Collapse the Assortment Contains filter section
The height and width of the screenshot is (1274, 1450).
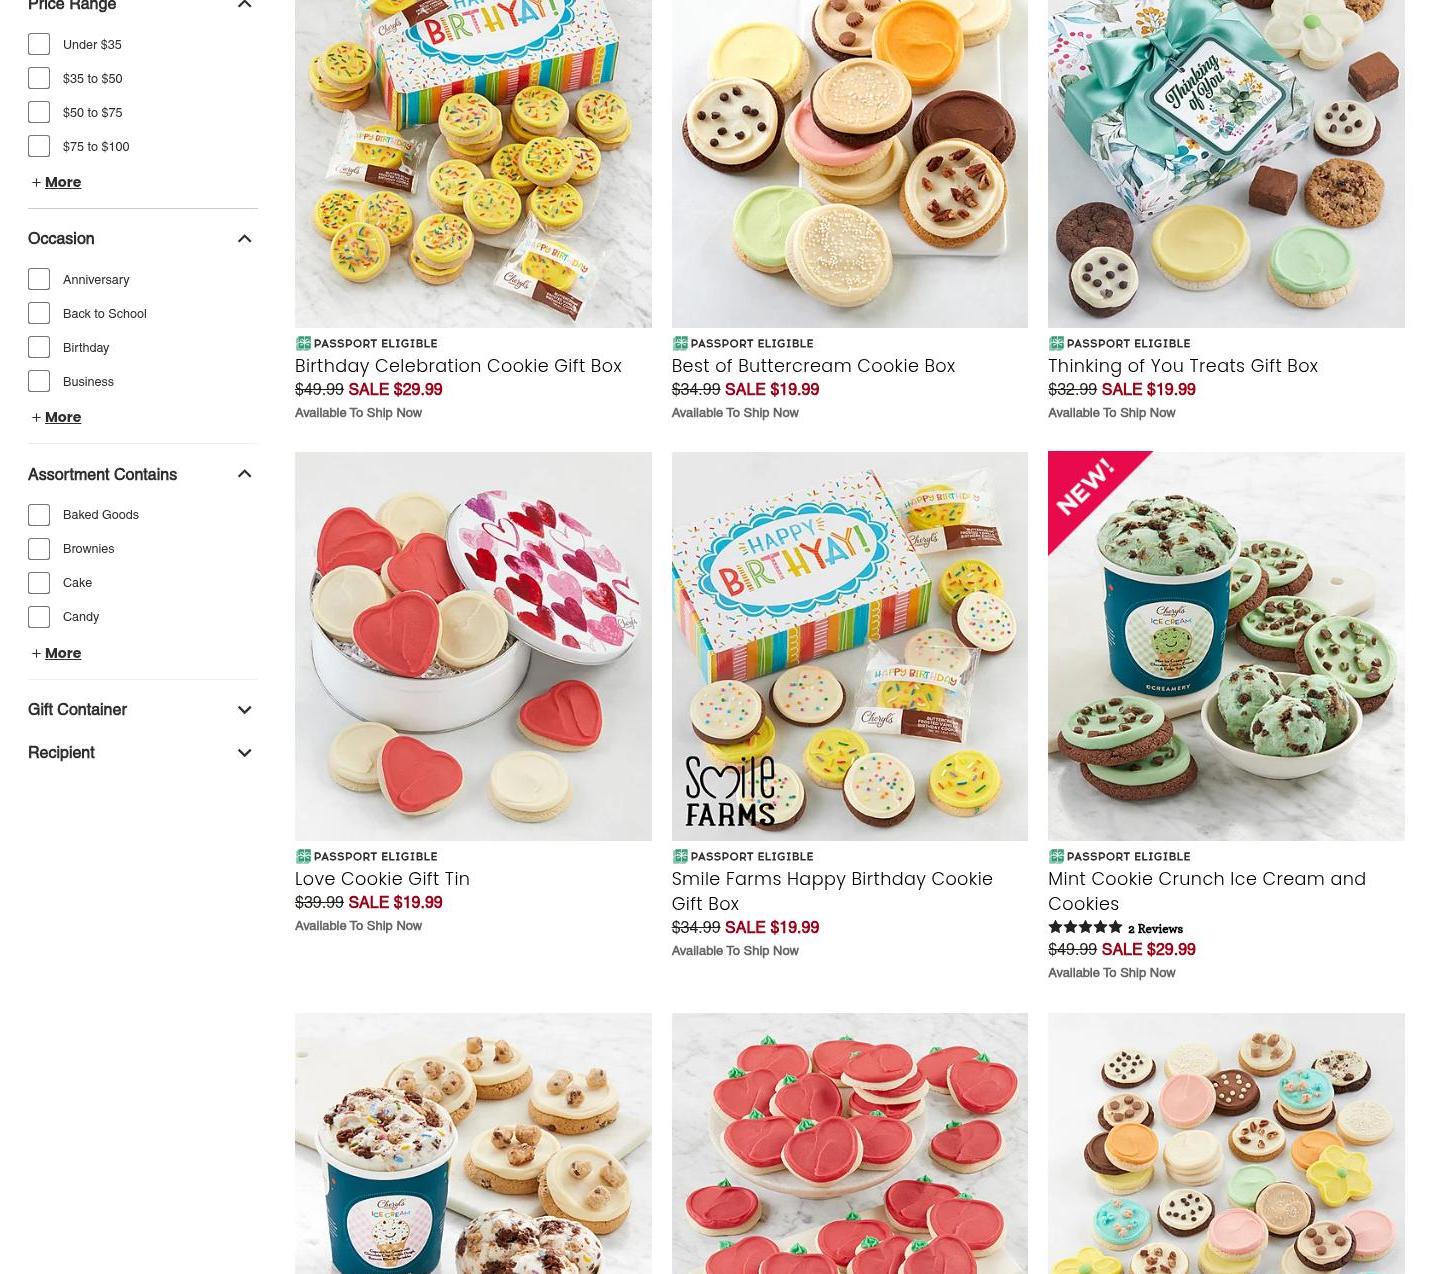(x=244, y=474)
